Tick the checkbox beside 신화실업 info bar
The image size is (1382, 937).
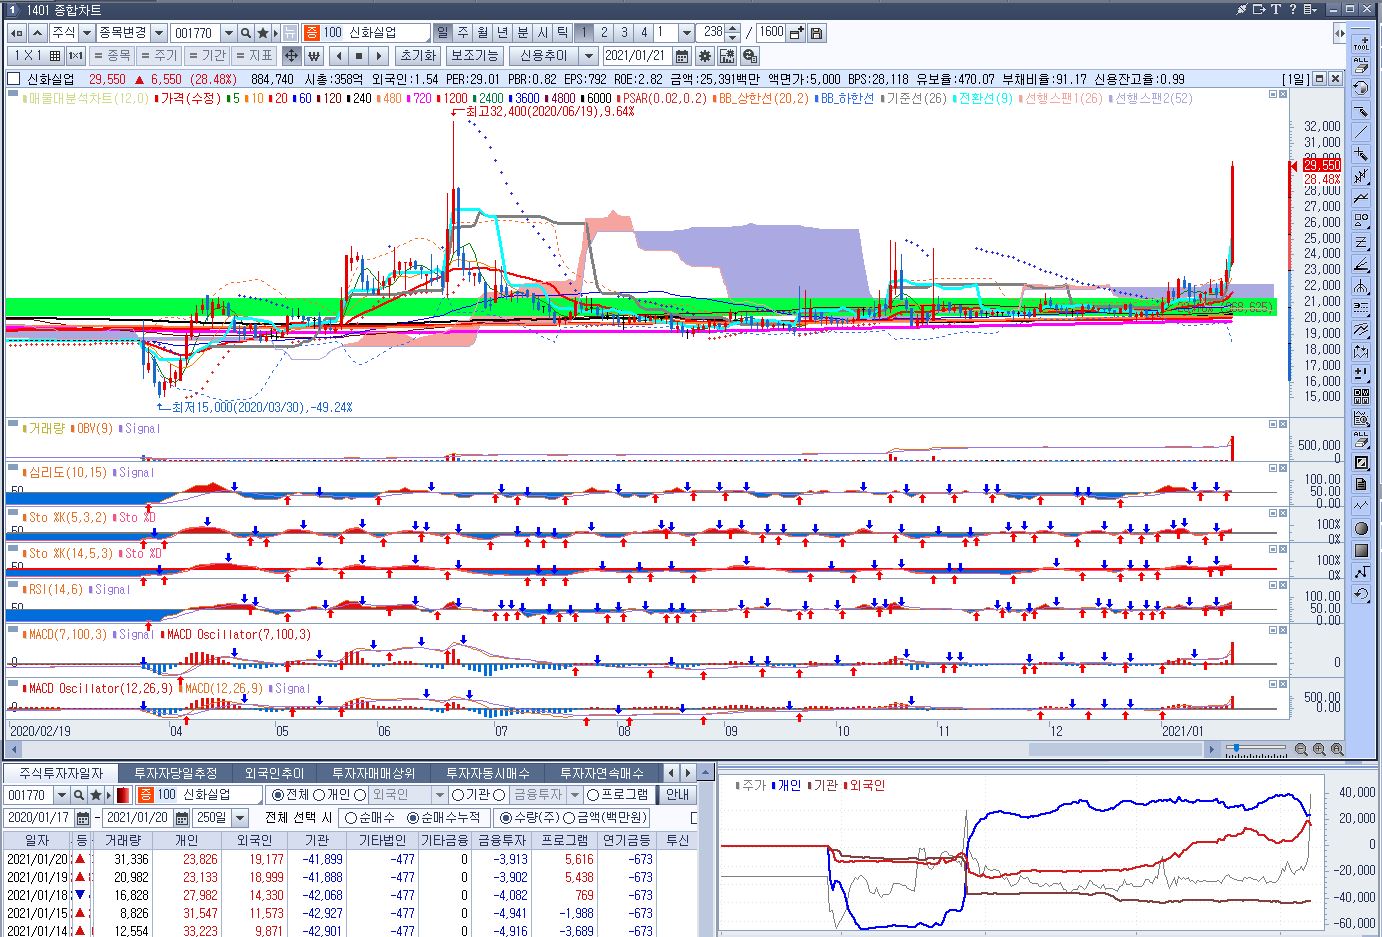[14, 79]
